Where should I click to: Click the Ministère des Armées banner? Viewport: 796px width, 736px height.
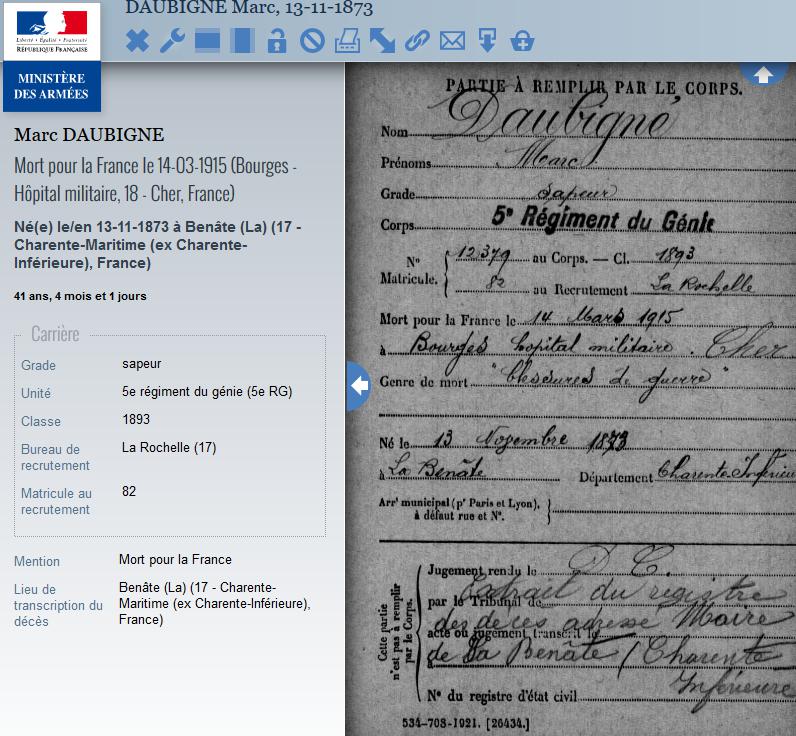52,86
